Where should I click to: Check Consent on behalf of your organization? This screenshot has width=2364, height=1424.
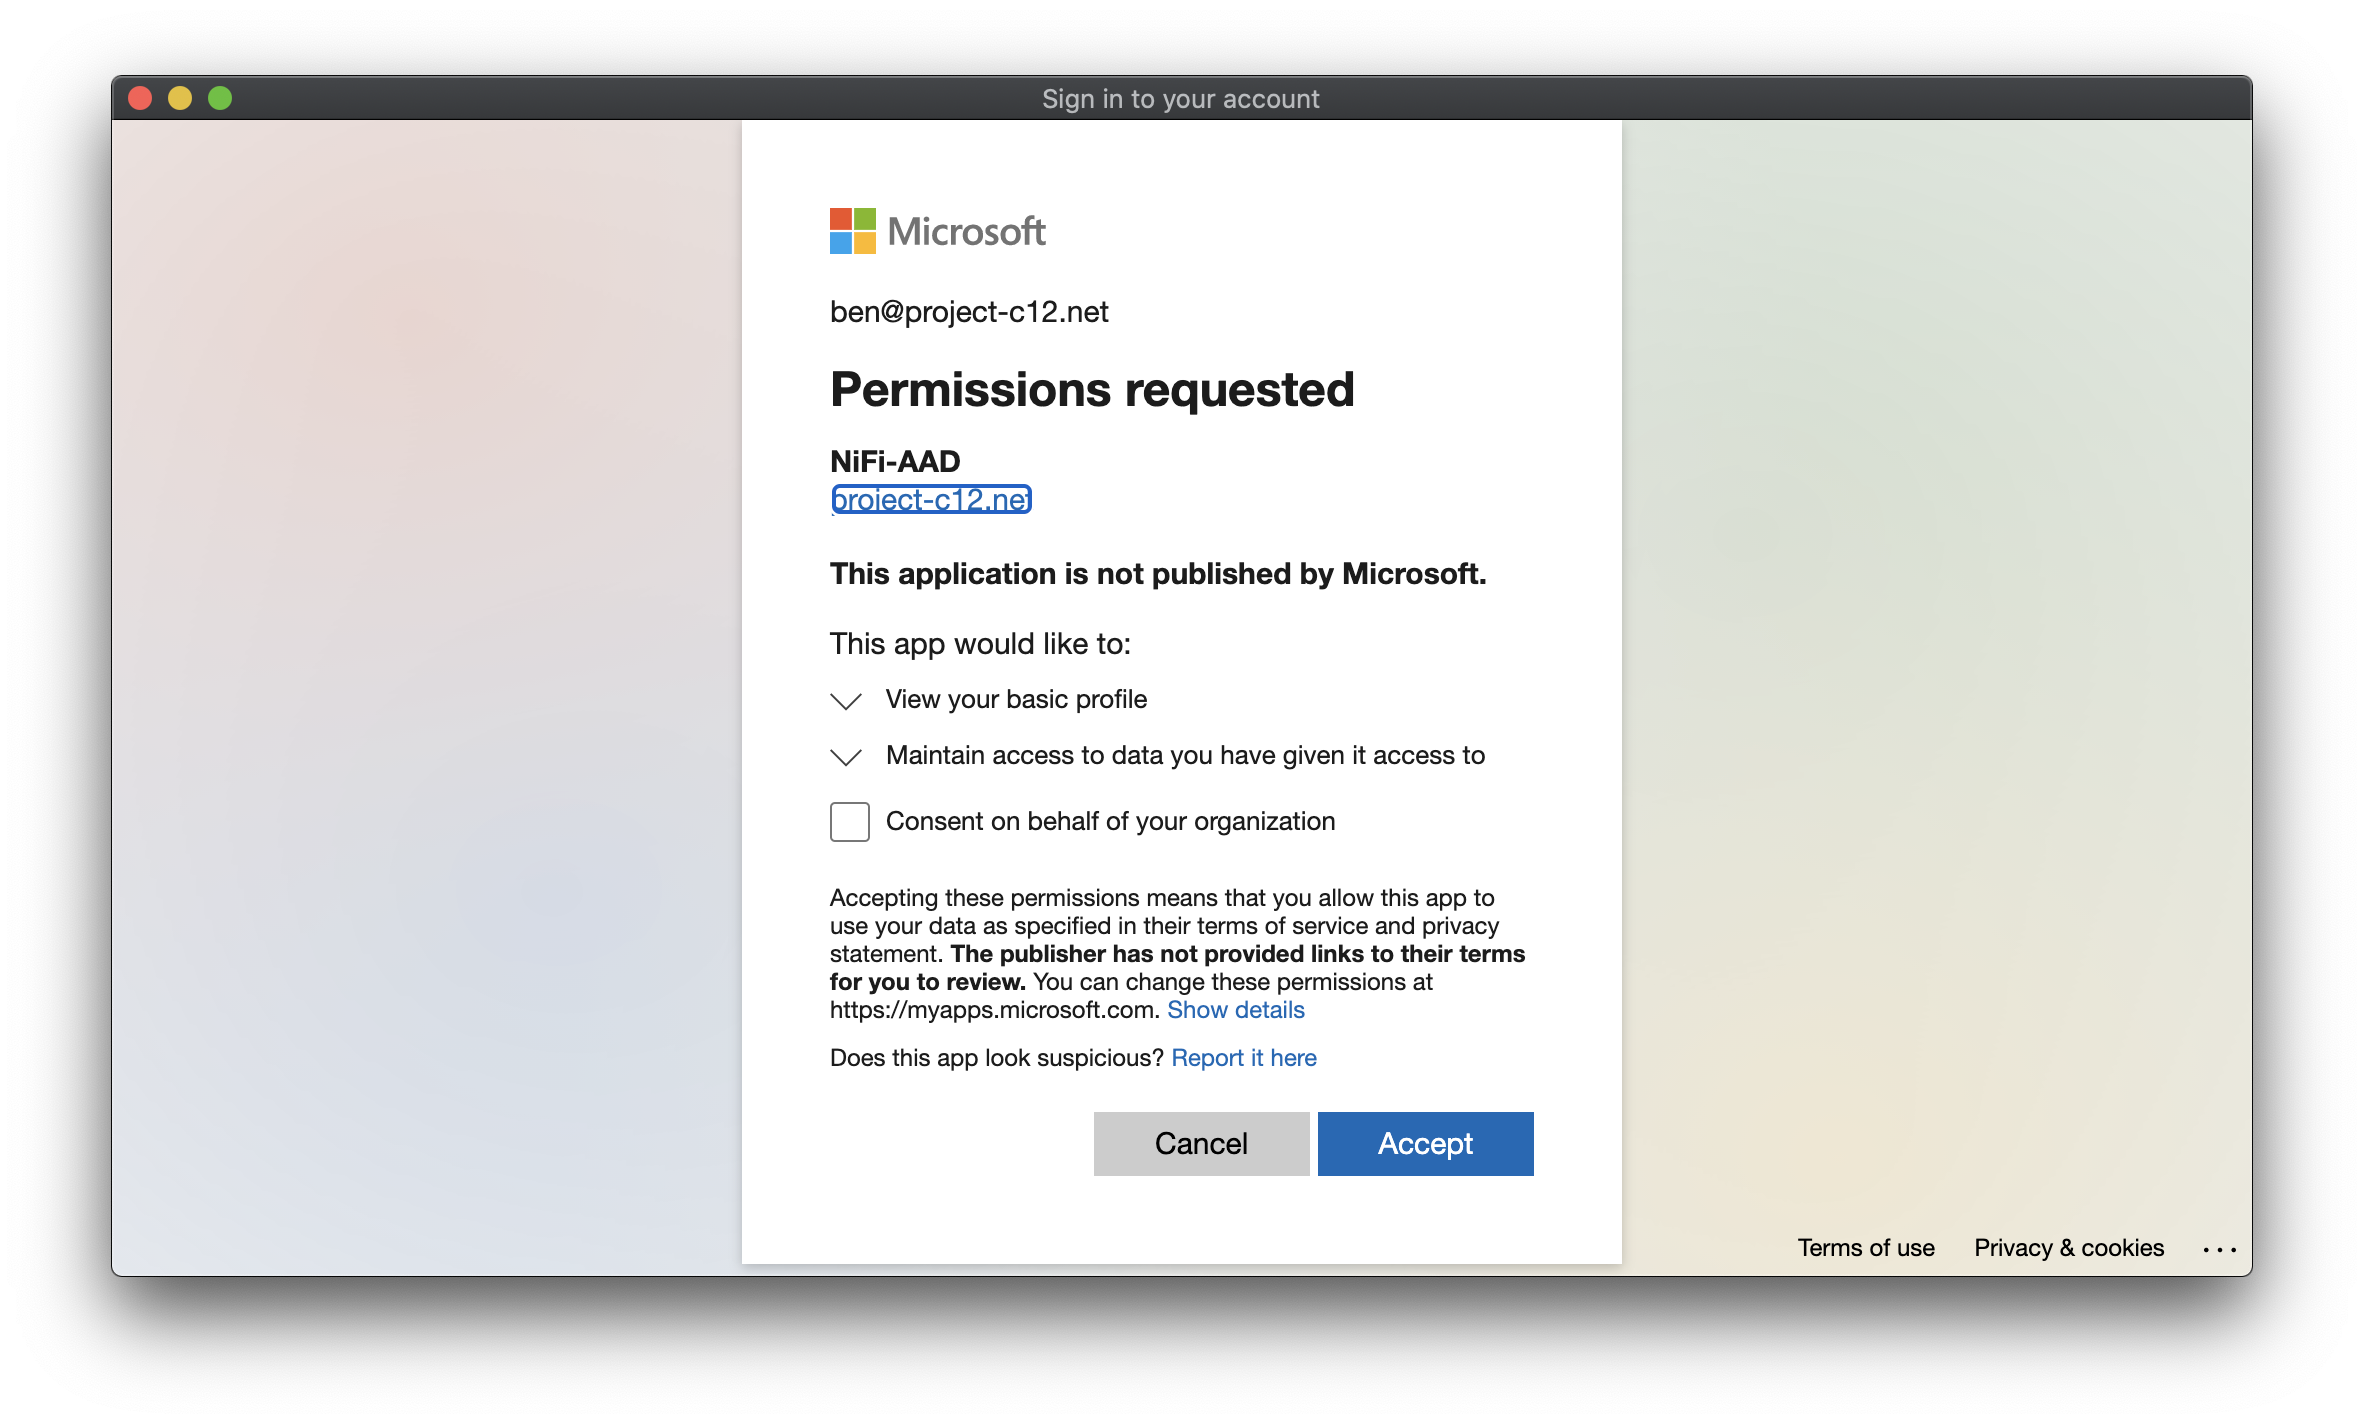click(849, 822)
